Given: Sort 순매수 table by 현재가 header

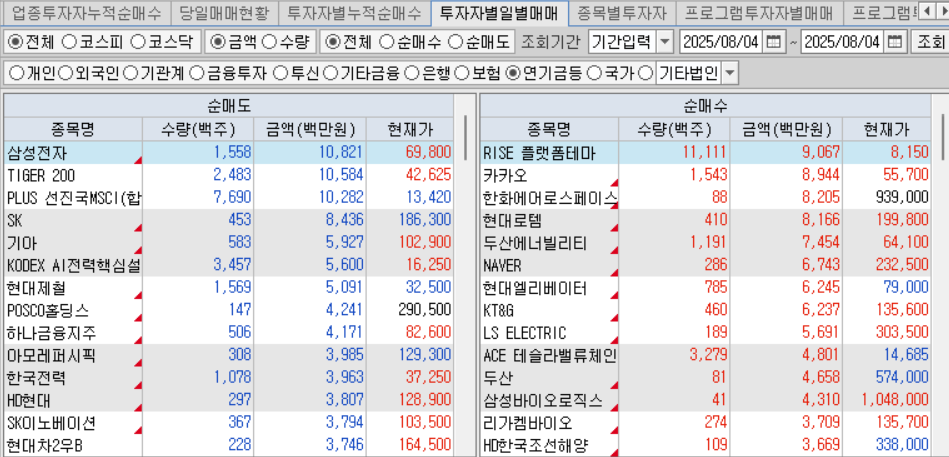Looking at the screenshot, I should click(x=889, y=129).
